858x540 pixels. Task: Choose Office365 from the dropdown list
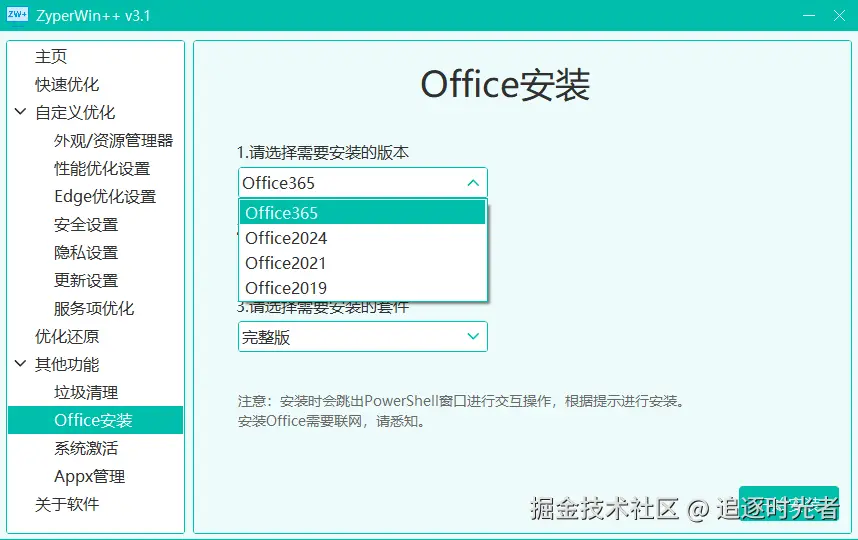click(x=362, y=212)
